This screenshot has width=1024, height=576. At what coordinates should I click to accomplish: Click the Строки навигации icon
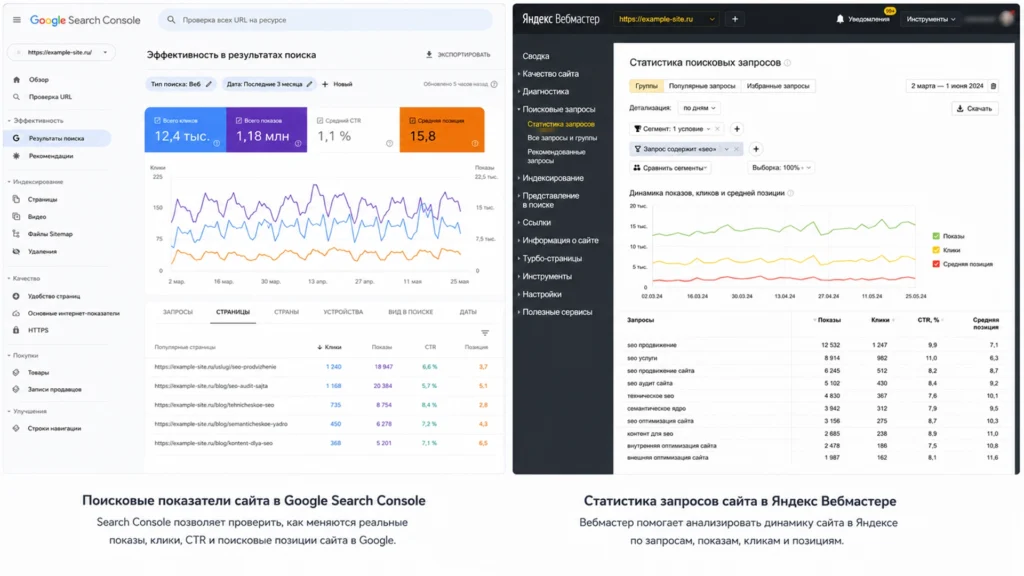tap(16, 428)
